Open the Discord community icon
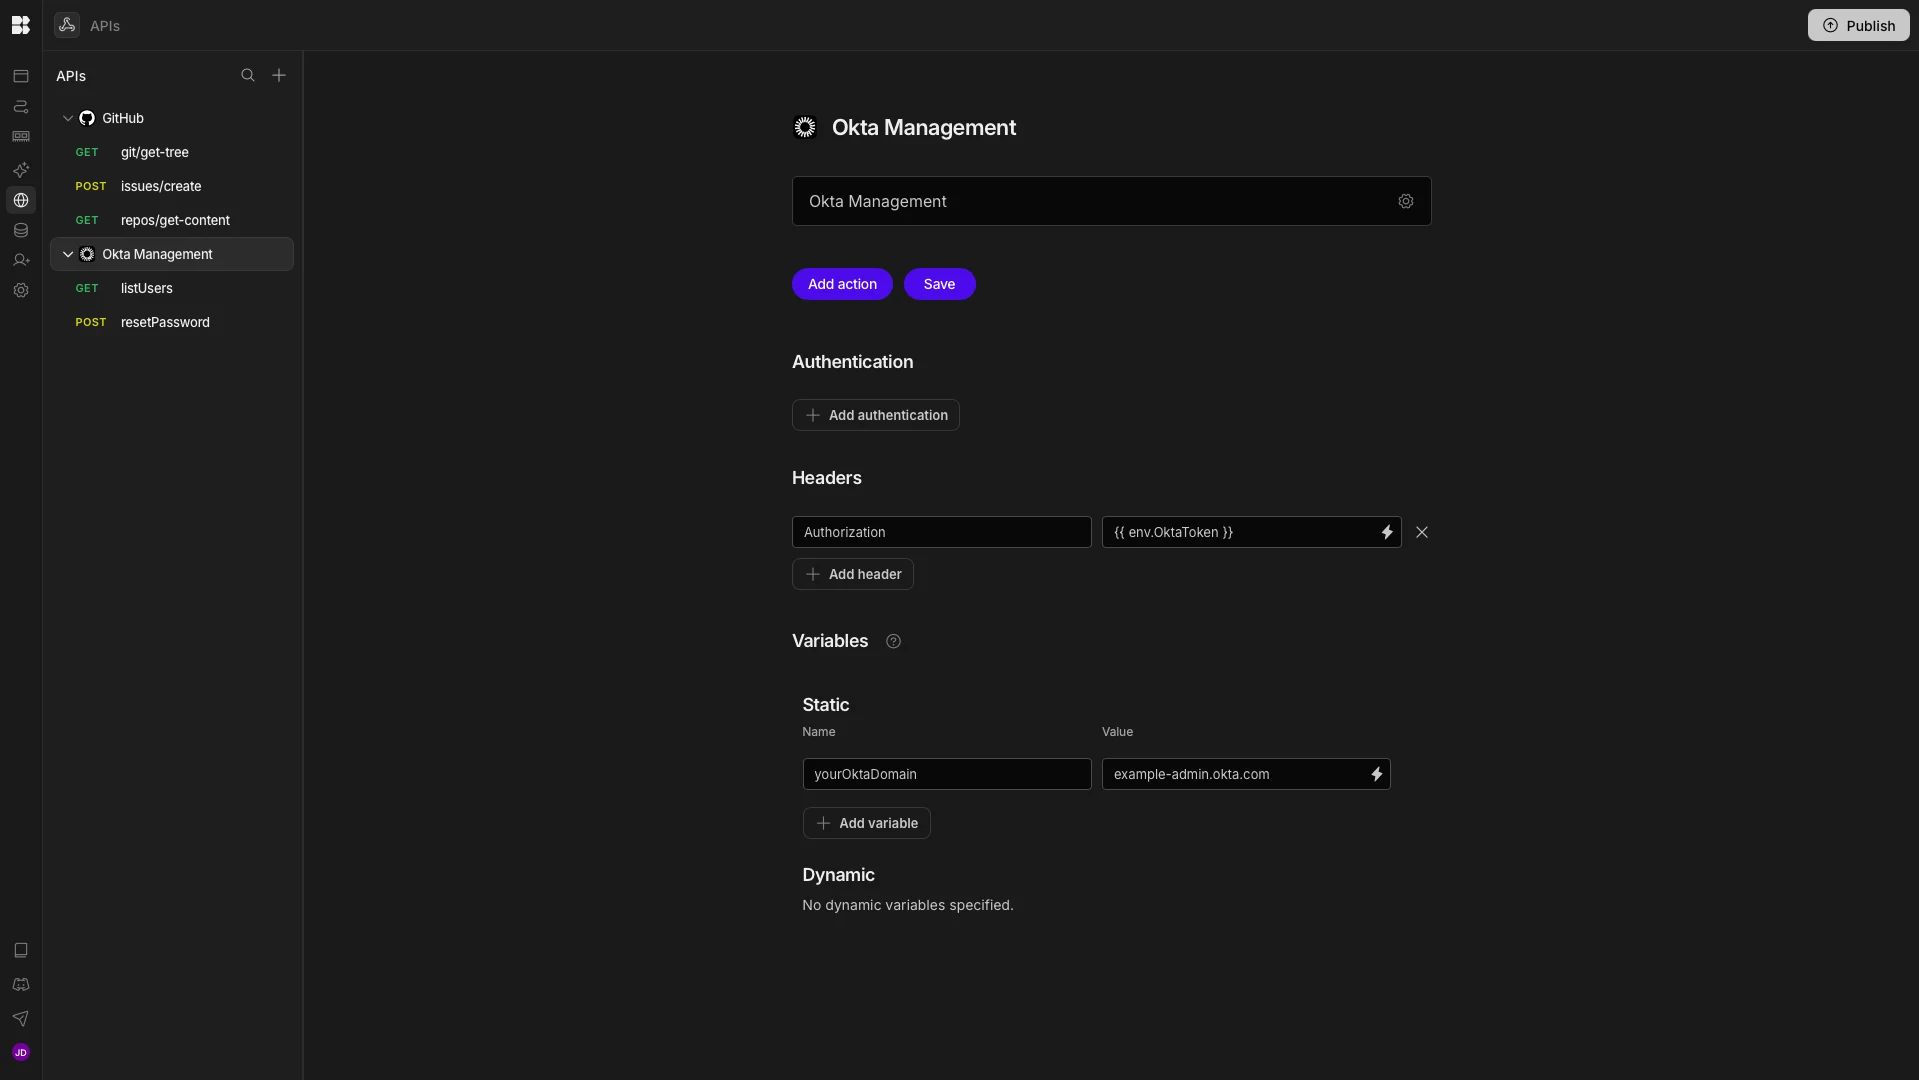This screenshot has height=1080, width=1919. (21, 984)
